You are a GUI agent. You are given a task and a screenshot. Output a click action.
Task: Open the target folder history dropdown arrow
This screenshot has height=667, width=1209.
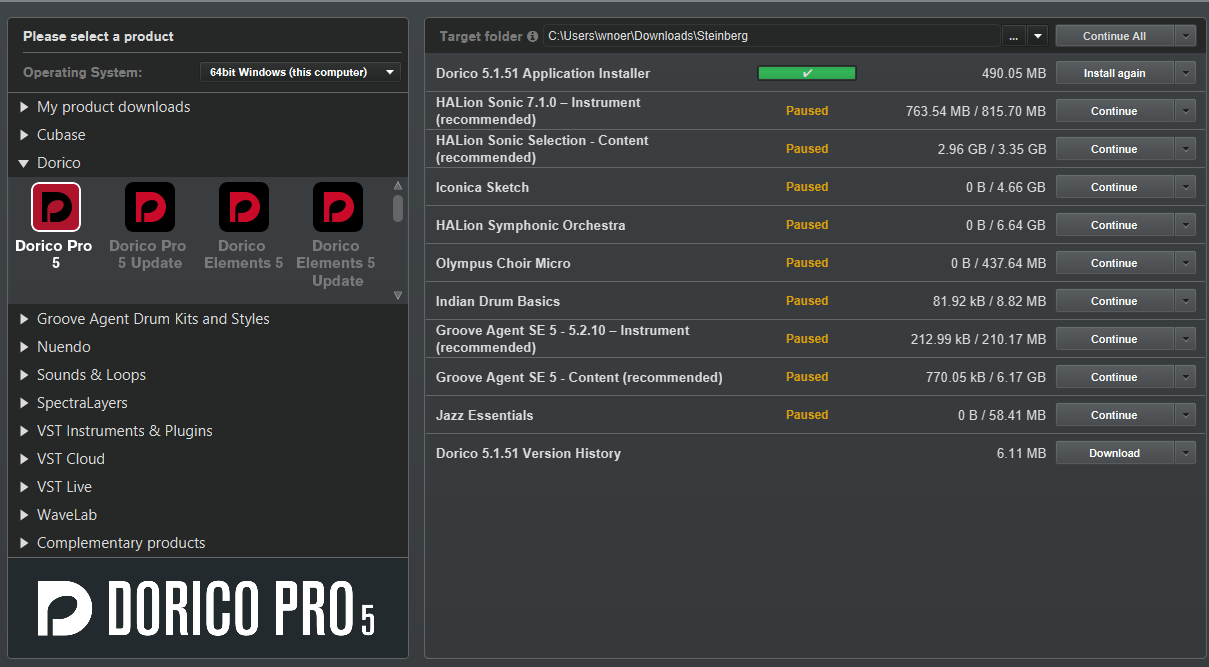[x=1037, y=36]
